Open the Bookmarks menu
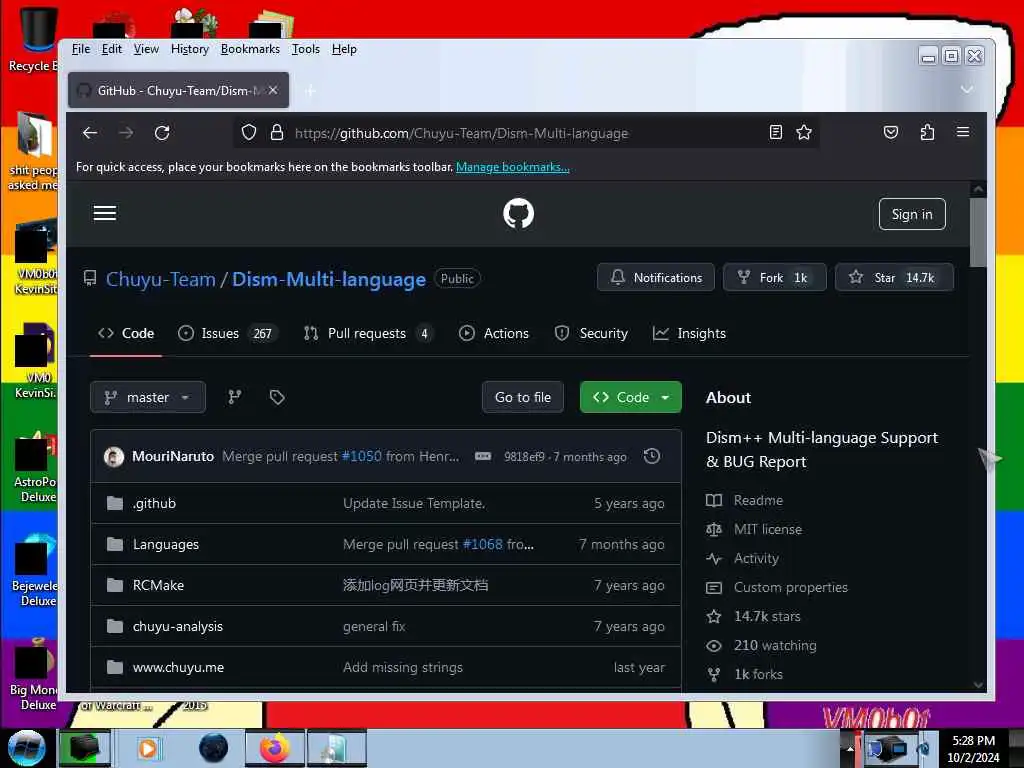The width and height of the screenshot is (1024, 768). (250, 49)
